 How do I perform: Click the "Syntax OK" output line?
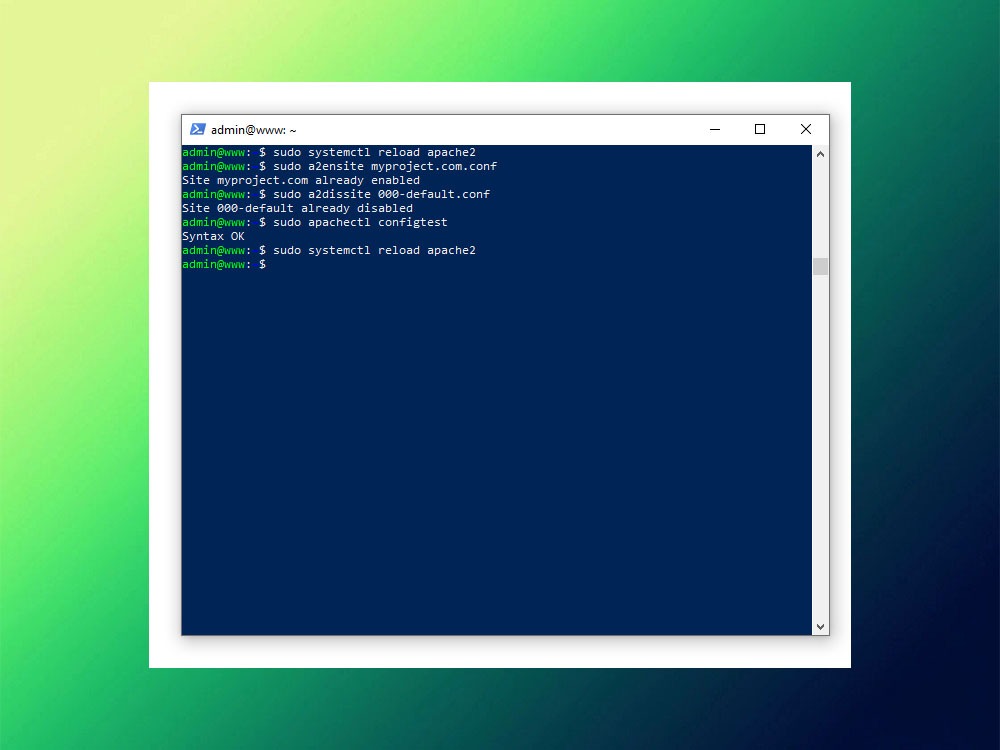213,236
